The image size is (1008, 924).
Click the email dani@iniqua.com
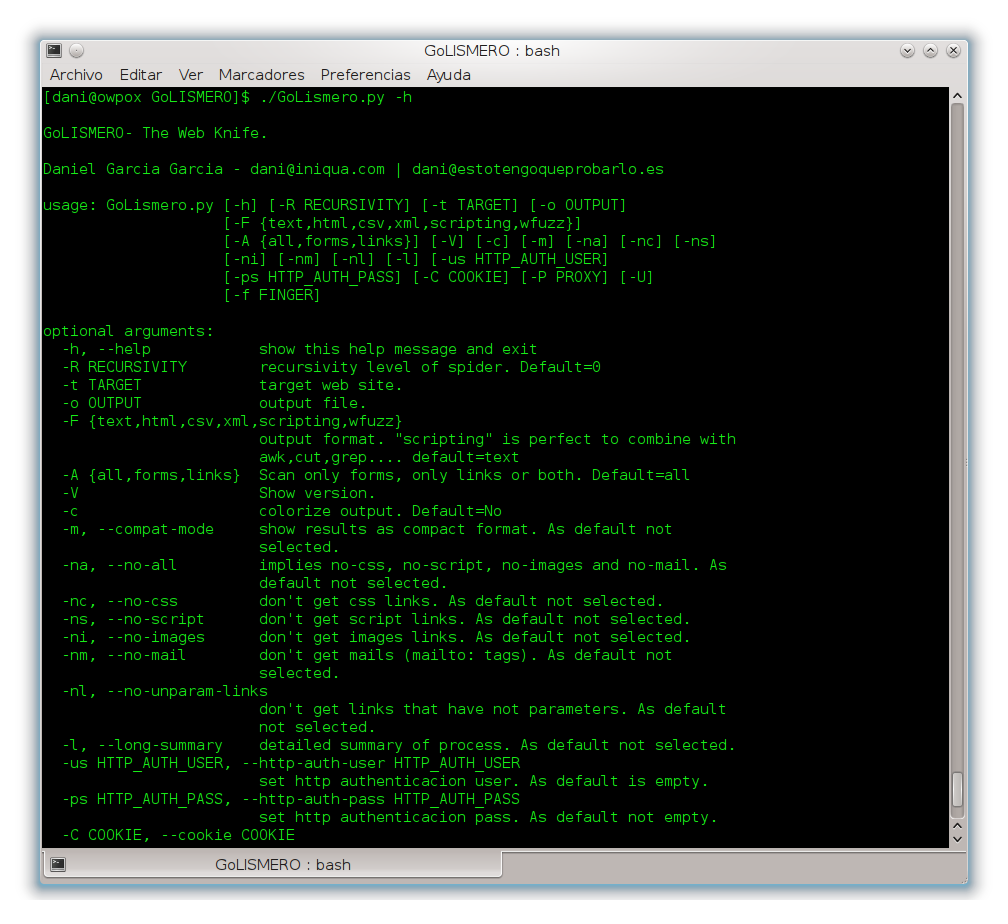pyautogui.click(x=318, y=169)
